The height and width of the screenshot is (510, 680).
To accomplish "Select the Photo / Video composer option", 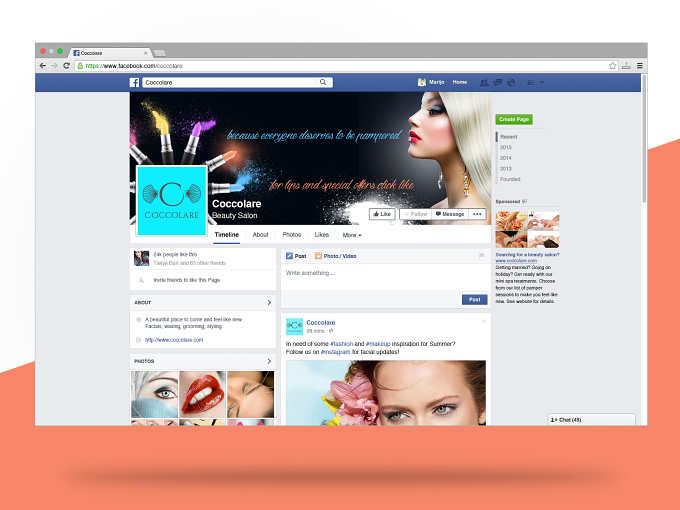I will click(335, 256).
